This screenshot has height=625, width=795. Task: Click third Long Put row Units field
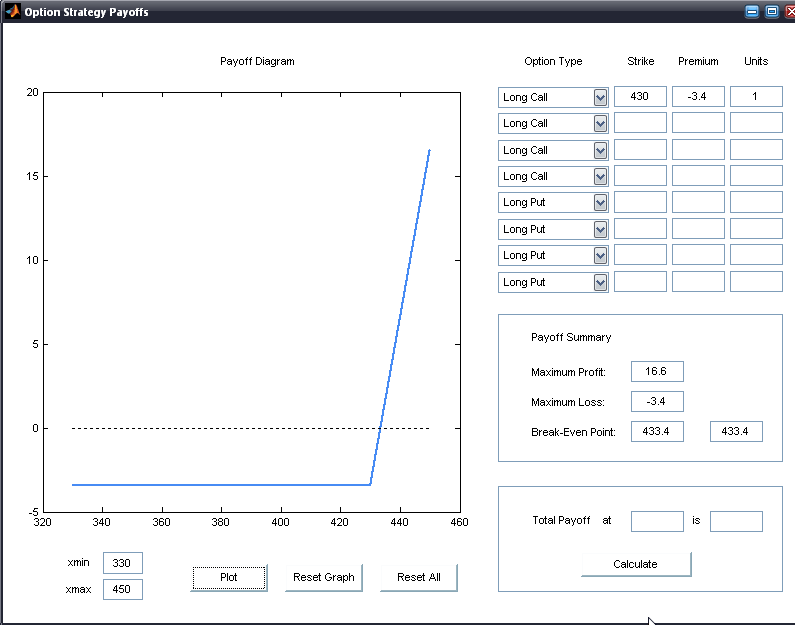(756, 254)
